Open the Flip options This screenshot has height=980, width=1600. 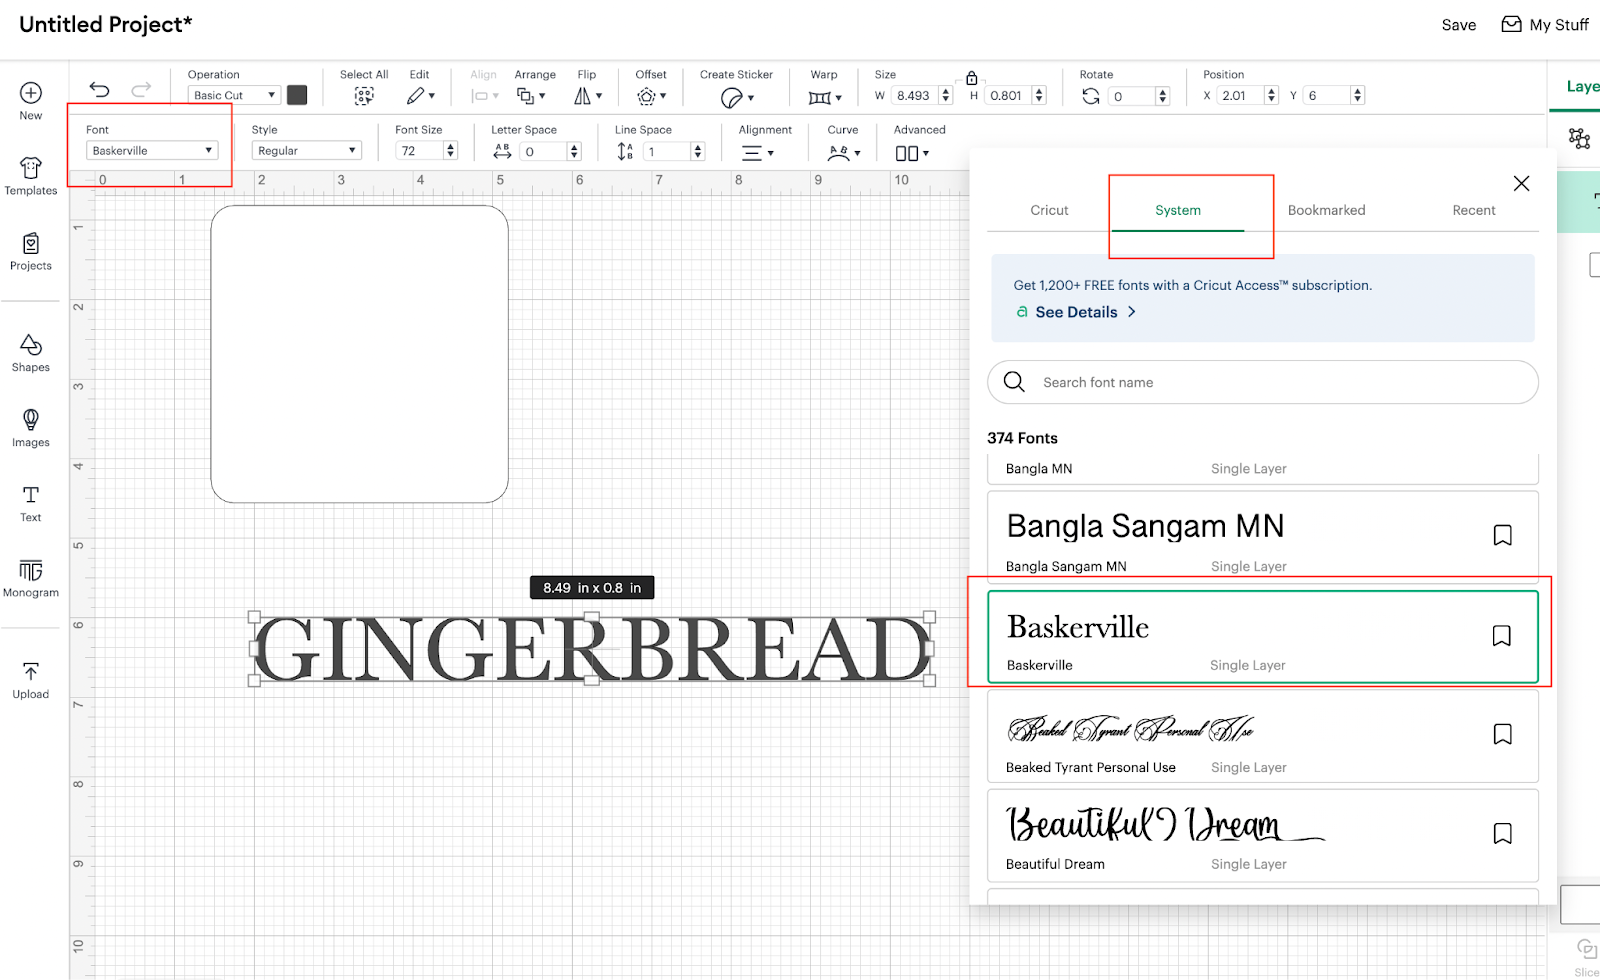click(x=587, y=96)
